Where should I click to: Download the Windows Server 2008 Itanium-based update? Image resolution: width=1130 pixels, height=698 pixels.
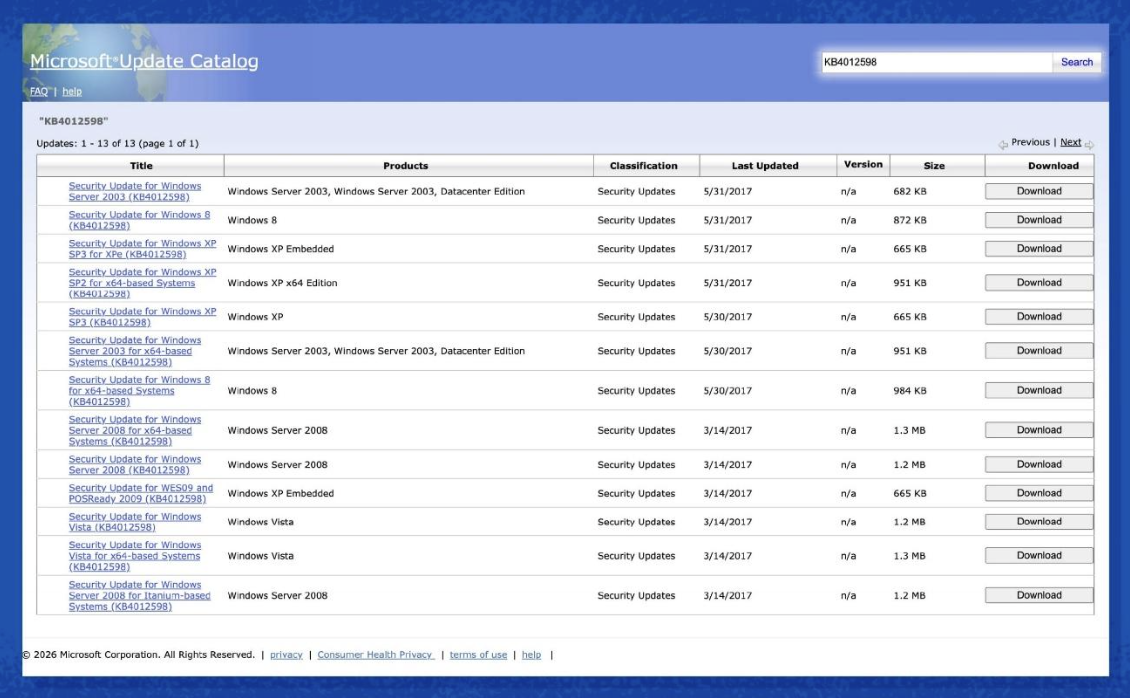point(1038,595)
